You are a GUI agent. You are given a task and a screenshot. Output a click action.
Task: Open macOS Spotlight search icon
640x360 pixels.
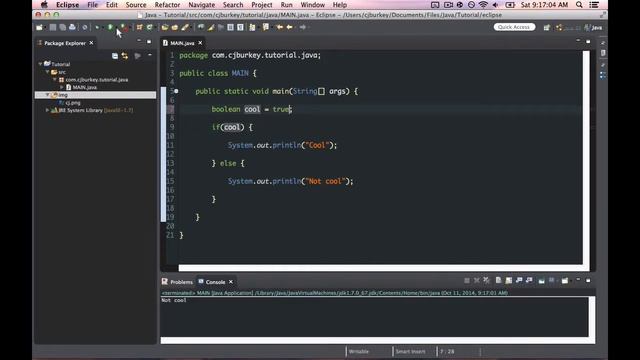coord(579,5)
